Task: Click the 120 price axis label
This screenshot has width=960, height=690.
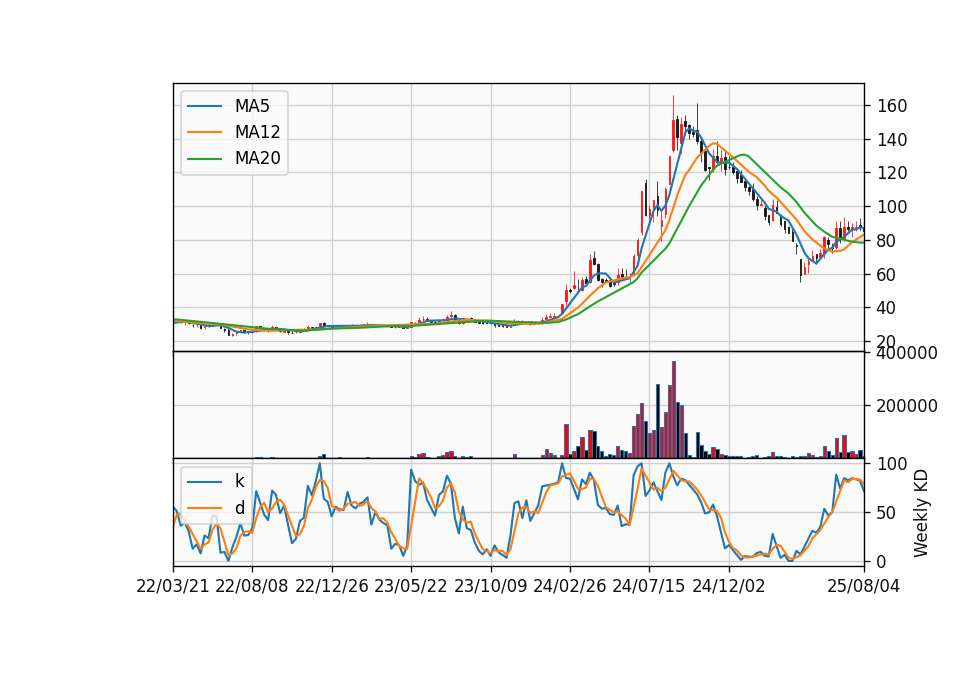Action: (x=891, y=173)
